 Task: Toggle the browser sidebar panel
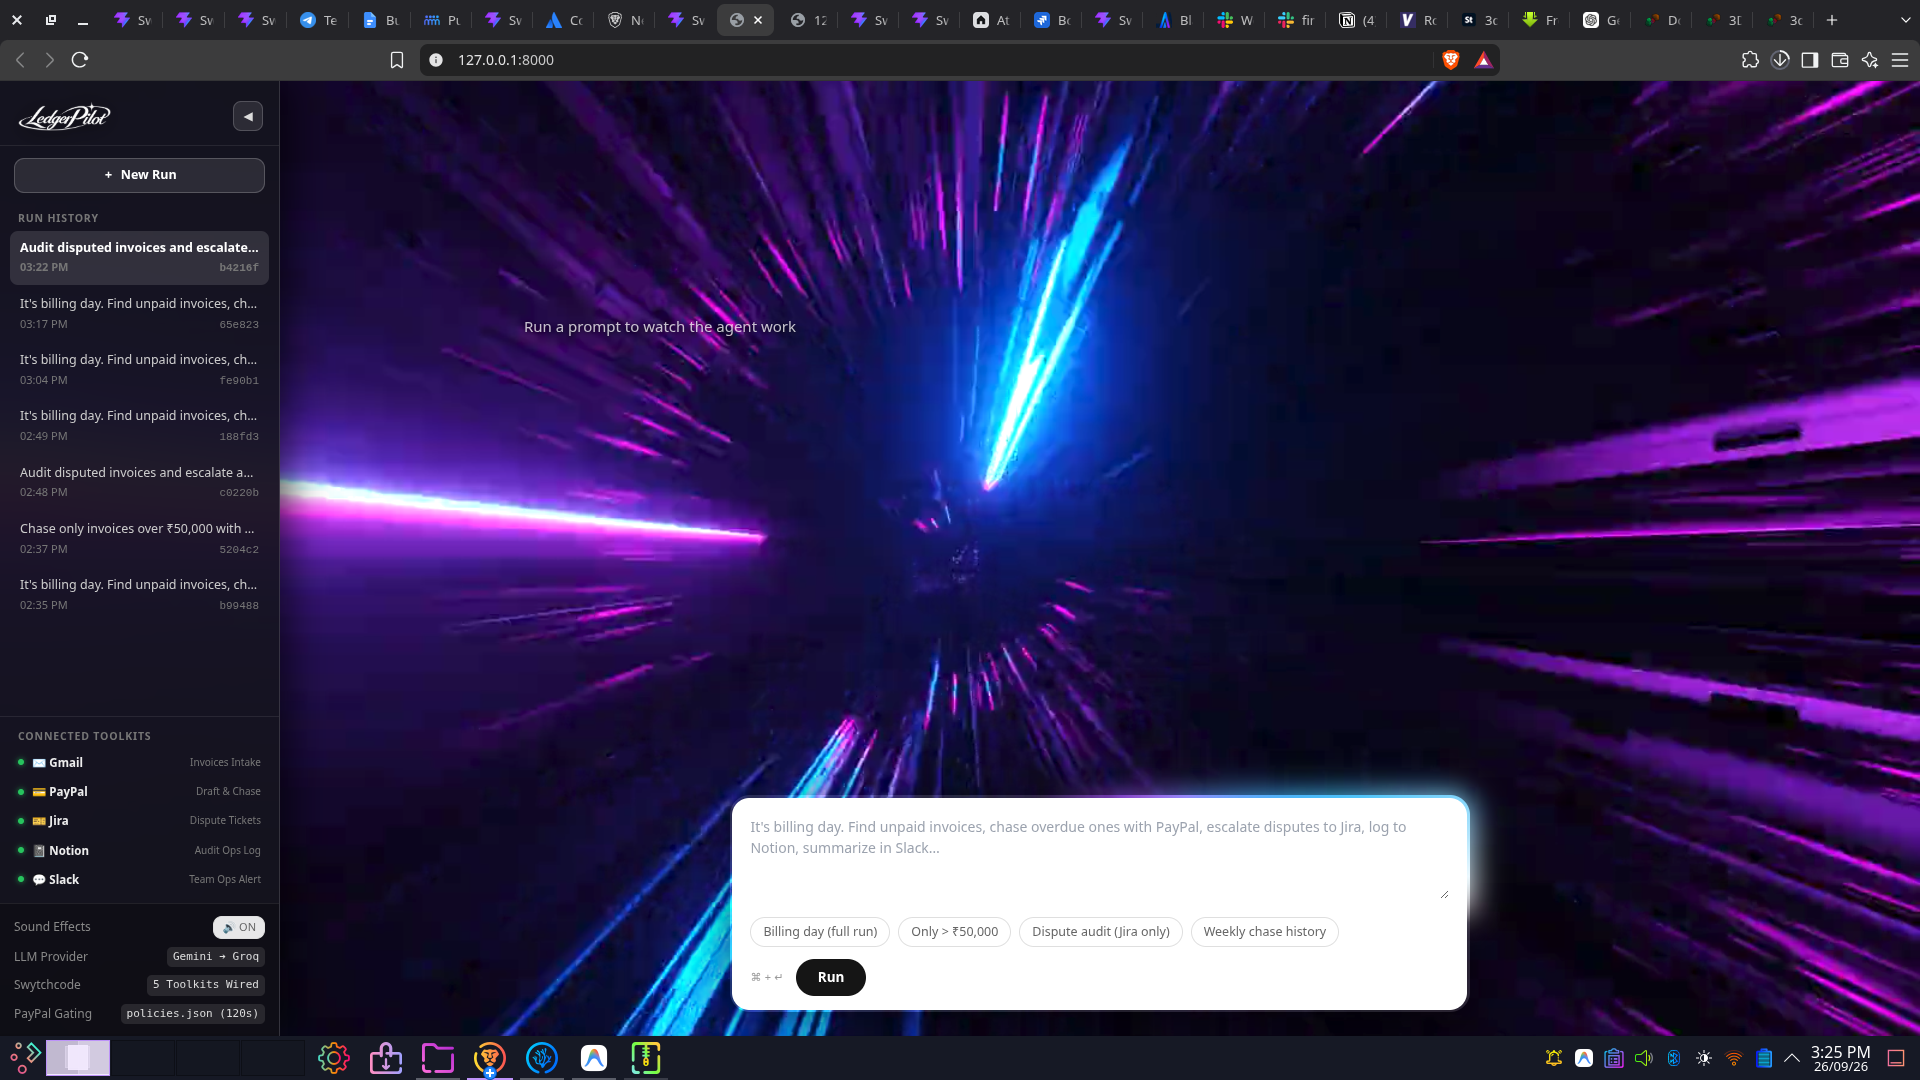tap(1810, 60)
